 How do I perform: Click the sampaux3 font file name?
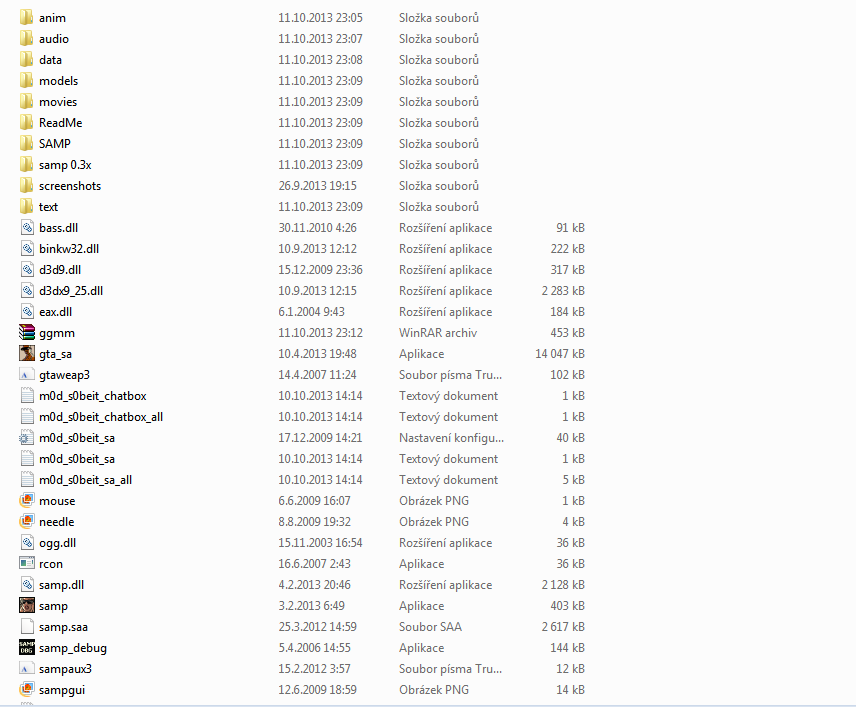pyautogui.click(x=65, y=669)
